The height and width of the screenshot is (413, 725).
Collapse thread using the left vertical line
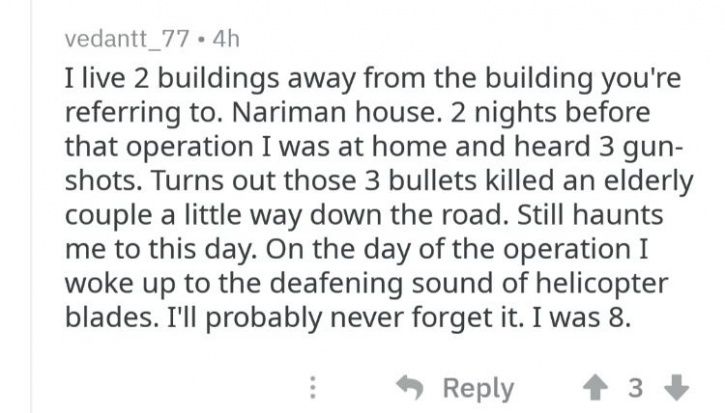pos(31,206)
